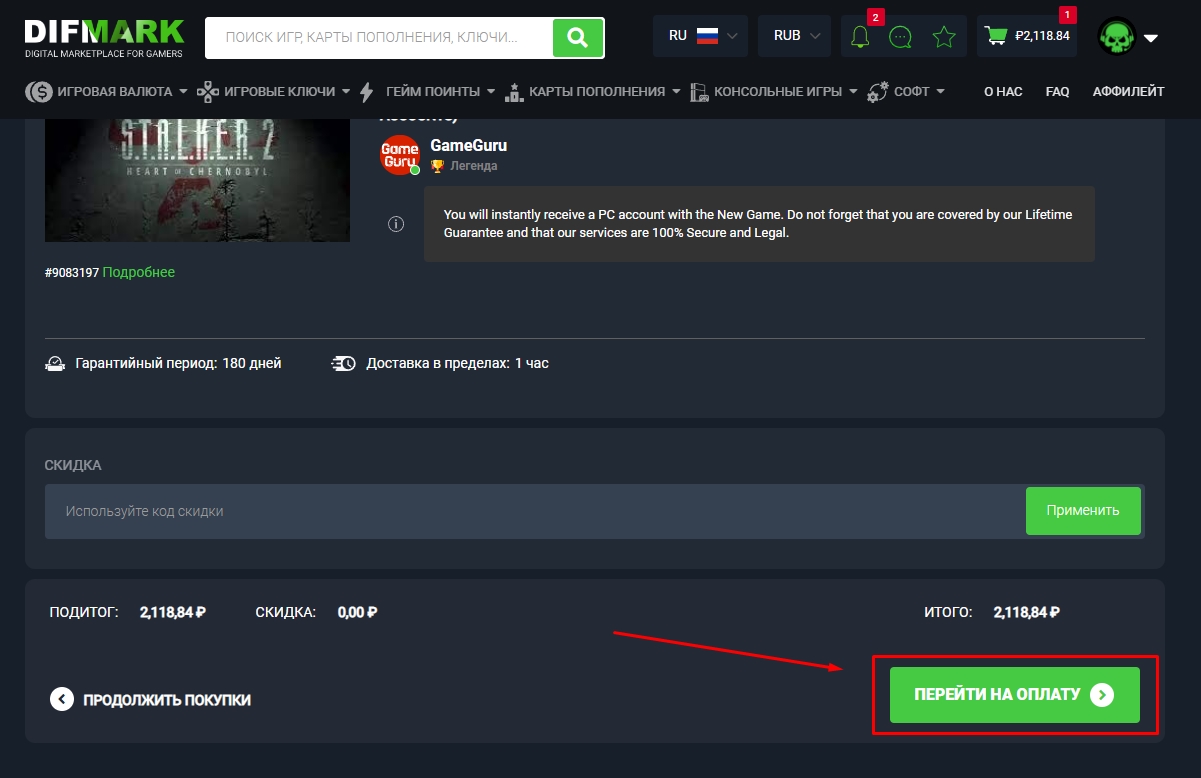The height and width of the screenshot is (778, 1201).
Task: Click the S.T.A.L.K.E.R. 2 product image
Action: (197, 180)
